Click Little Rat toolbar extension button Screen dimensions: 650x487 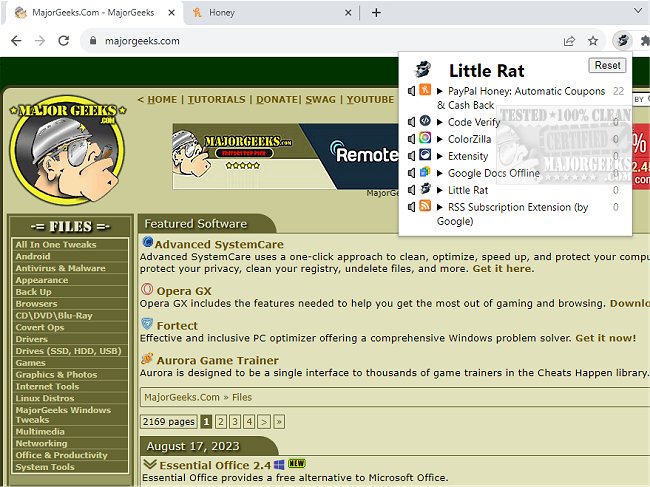(622, 41)
